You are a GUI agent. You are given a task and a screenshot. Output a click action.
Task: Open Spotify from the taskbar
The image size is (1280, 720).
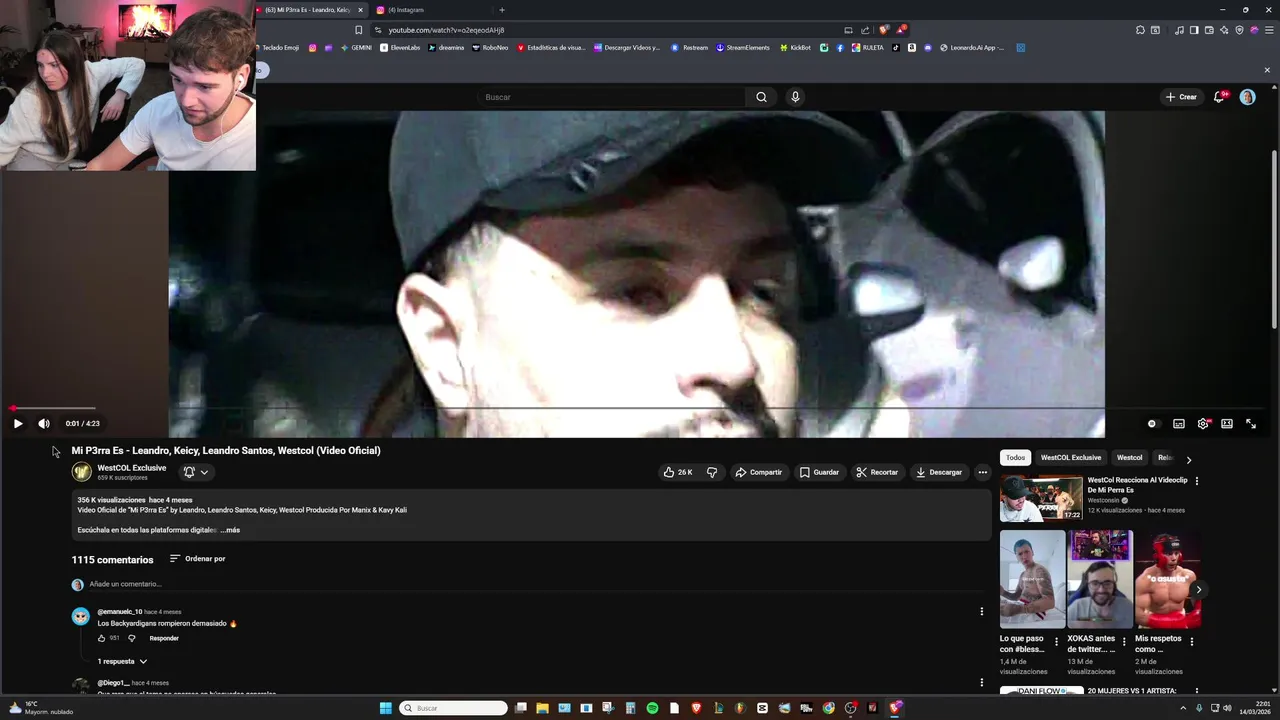click(652, 708)
